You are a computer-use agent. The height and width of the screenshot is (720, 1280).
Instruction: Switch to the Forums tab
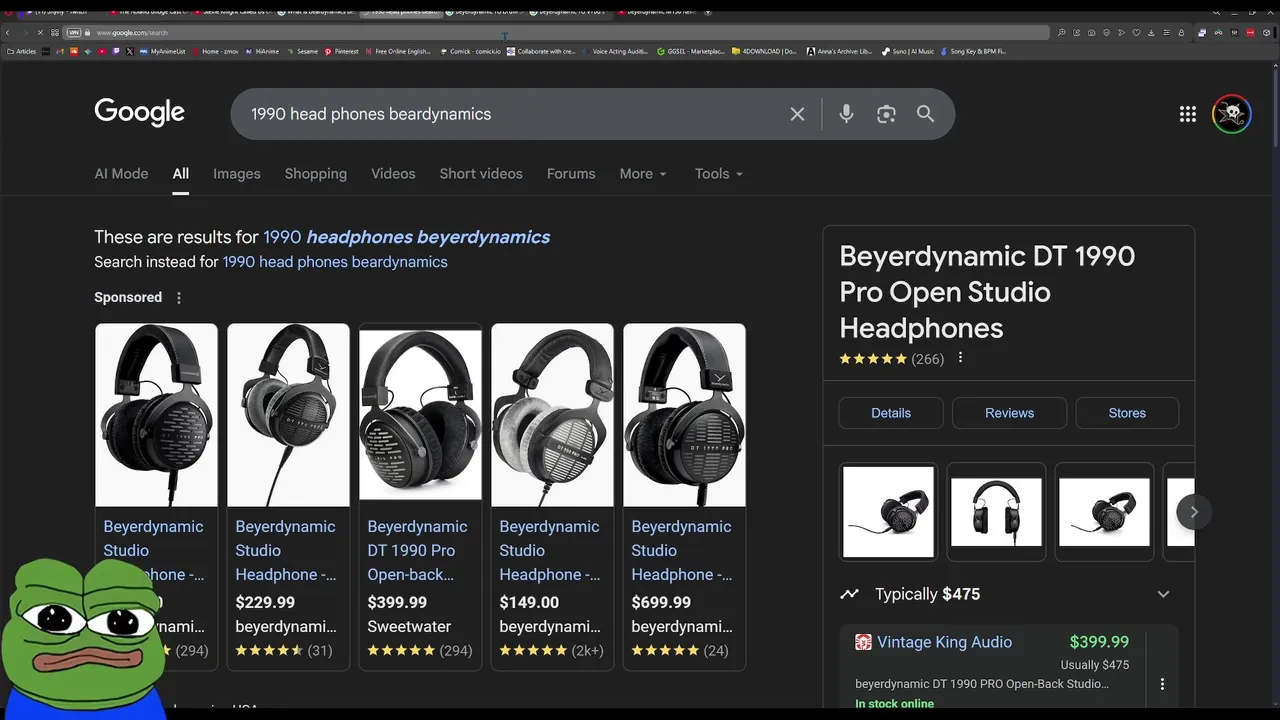pos(571,174)
